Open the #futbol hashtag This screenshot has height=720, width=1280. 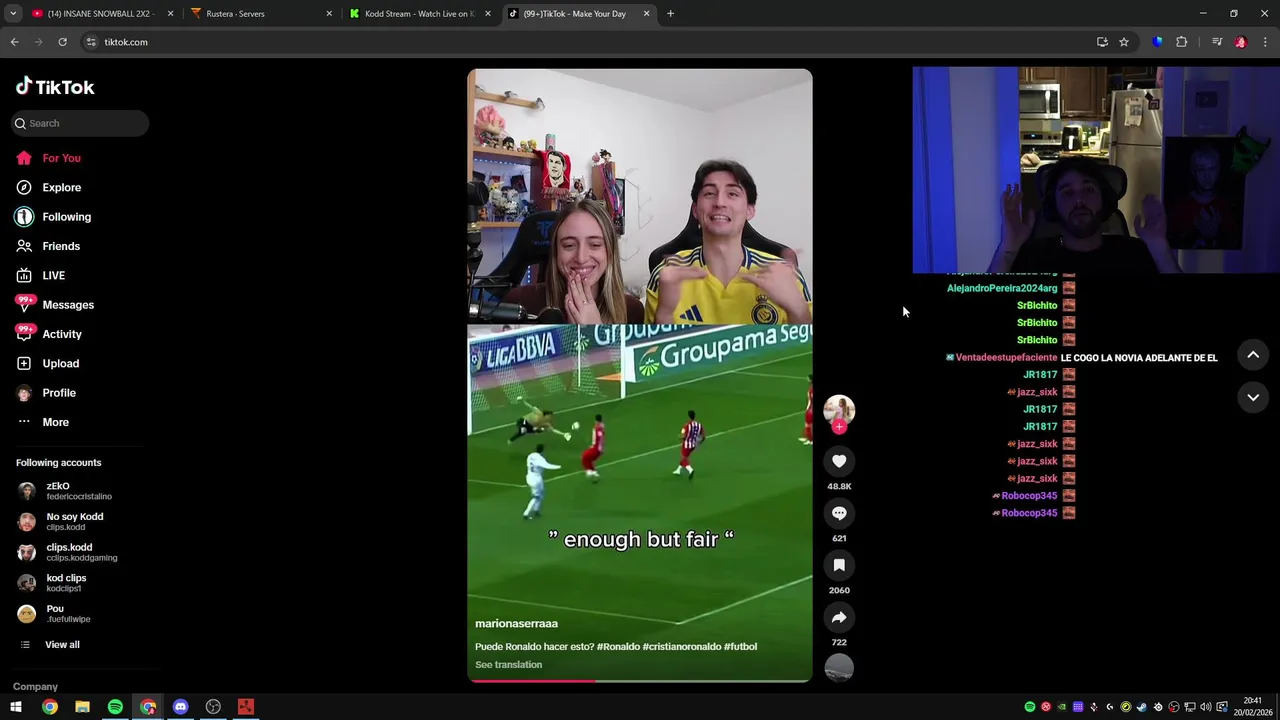click(740, 647)
